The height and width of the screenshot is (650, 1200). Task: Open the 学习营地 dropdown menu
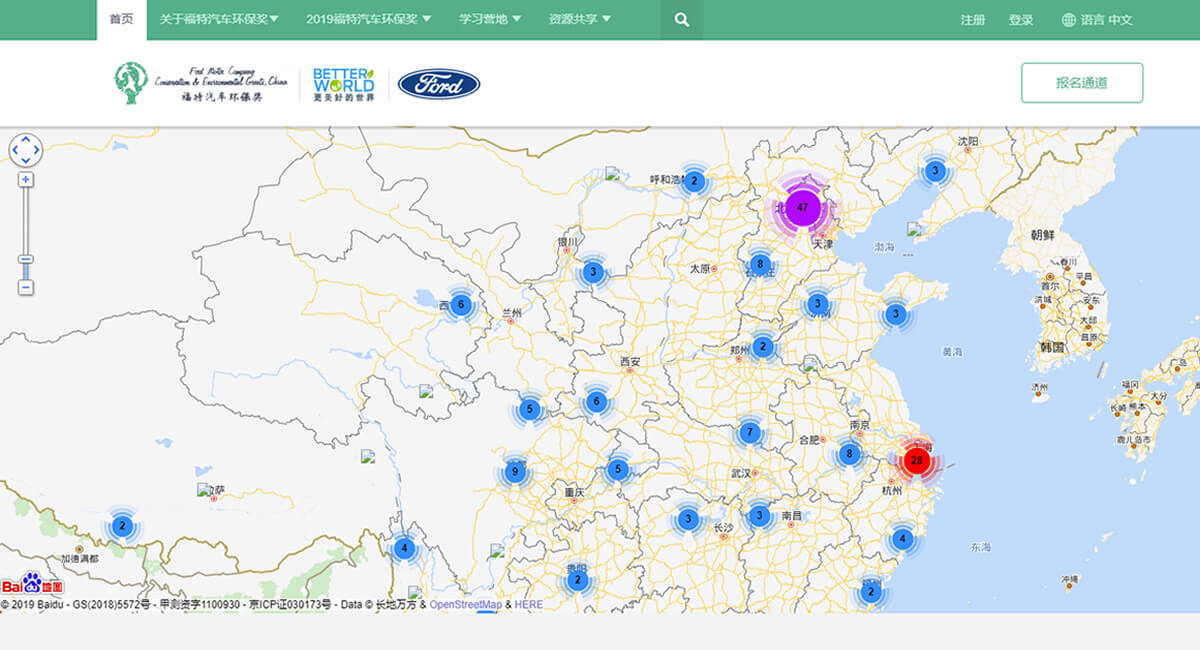489,20
